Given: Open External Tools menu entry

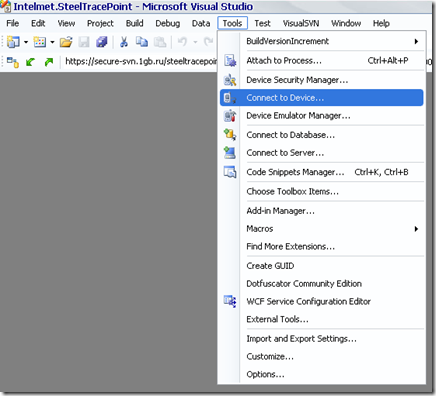Looking at the screenshot, I should (322, 319).
